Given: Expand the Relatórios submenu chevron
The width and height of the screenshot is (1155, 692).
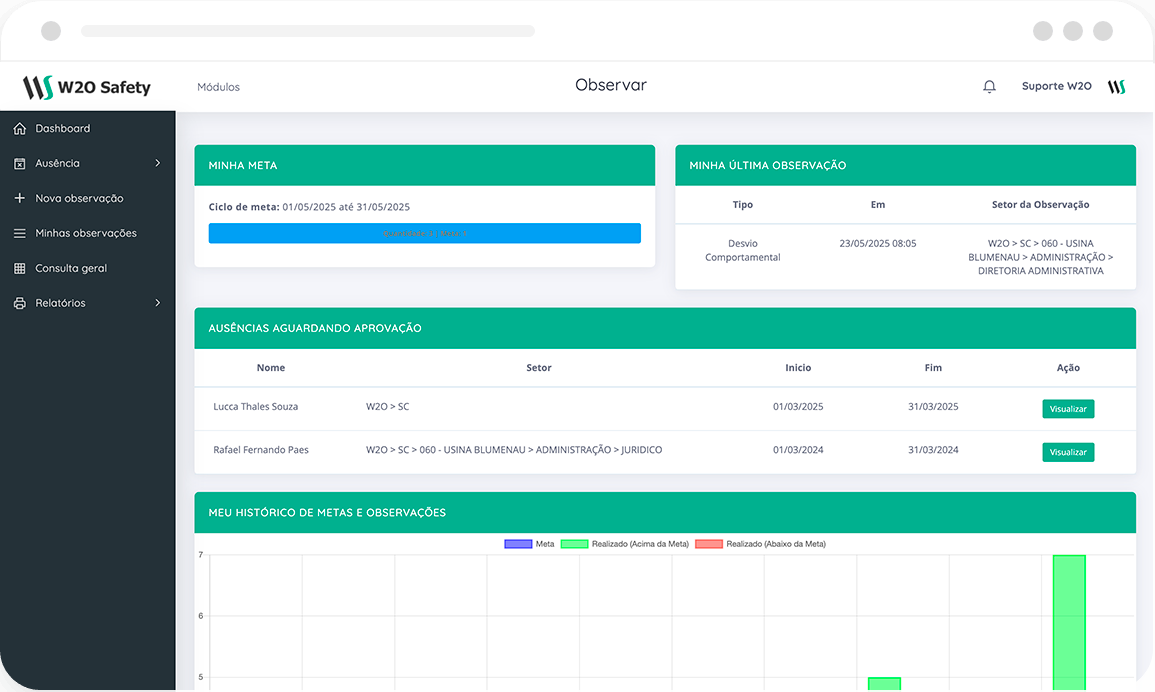Looking at the screenshot, I should (158, 304).
